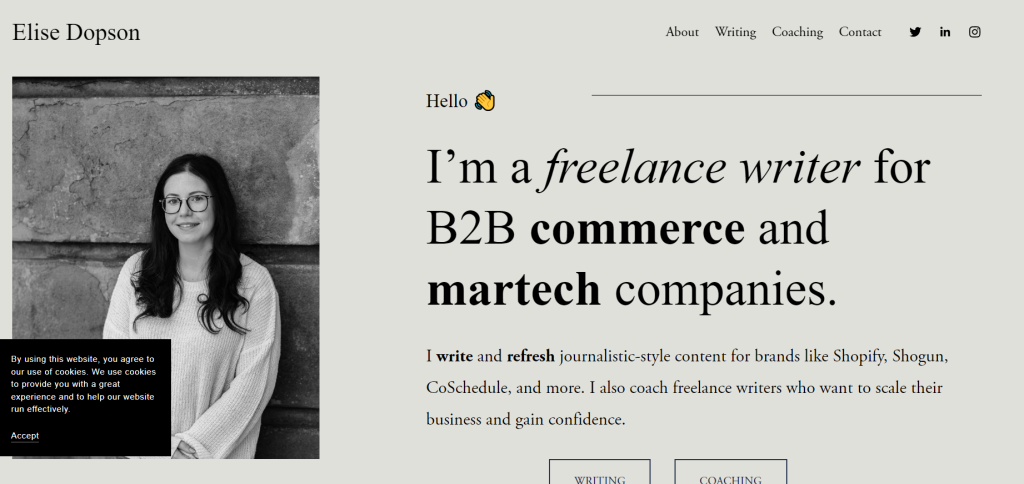The image size is (1024, 484).
Task: Click the bold word "martech" in headline
Action: click(x=514, y=290)
